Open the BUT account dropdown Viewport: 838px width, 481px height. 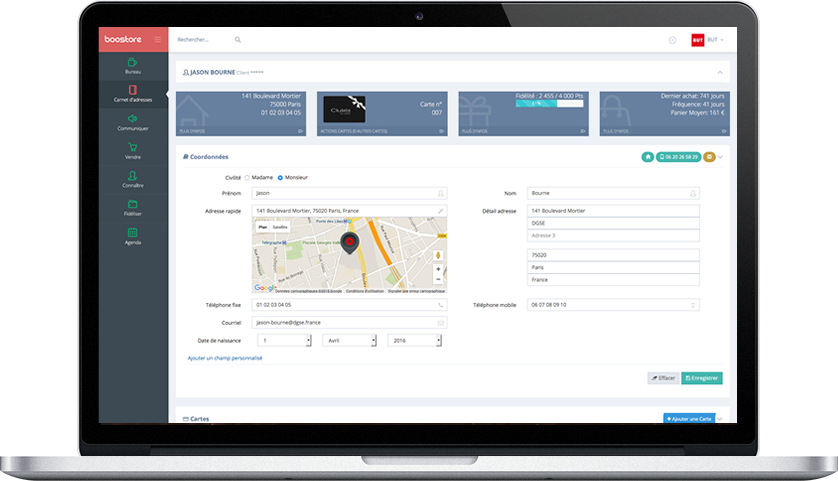[x=716, y=40]
